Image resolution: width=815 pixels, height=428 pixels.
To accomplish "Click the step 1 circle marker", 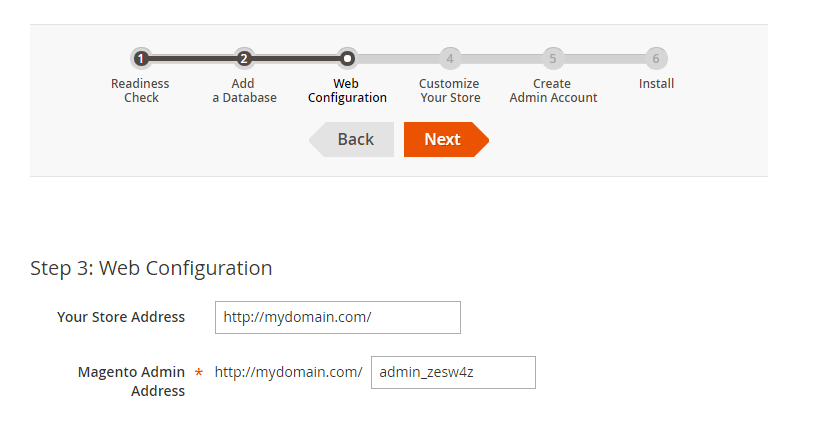I will pyautogui.click(x=141, y=58).
